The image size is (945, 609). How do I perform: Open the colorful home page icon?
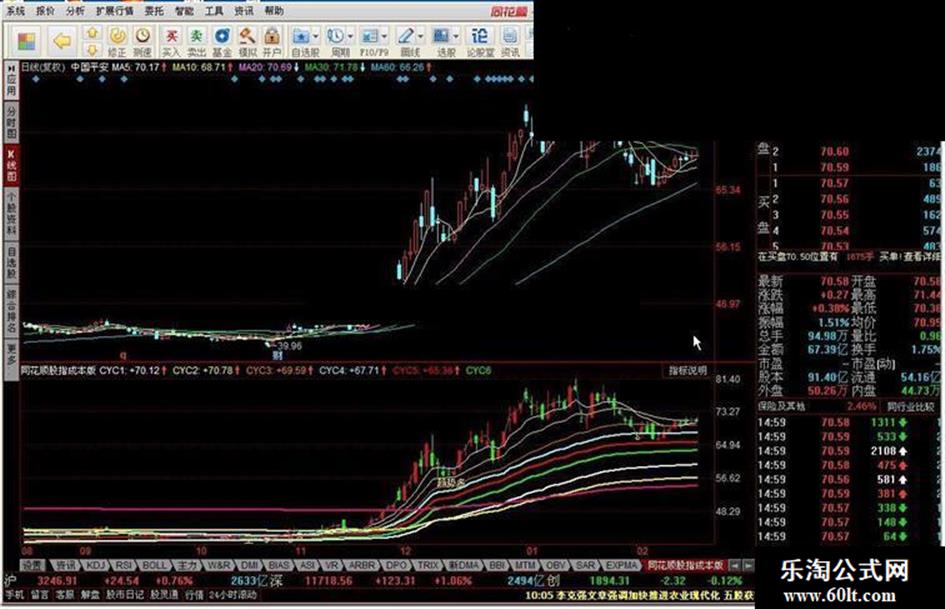(26, 41)
